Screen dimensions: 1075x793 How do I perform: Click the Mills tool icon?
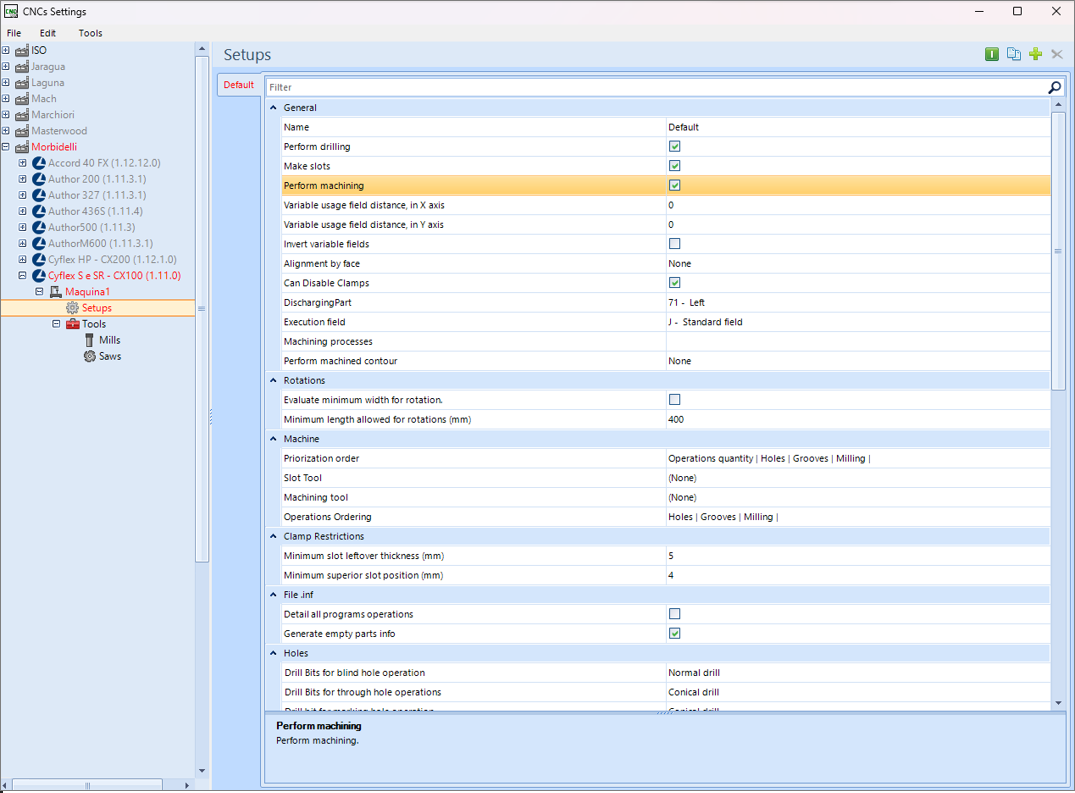pyautogui.click(x=89, y=340)
